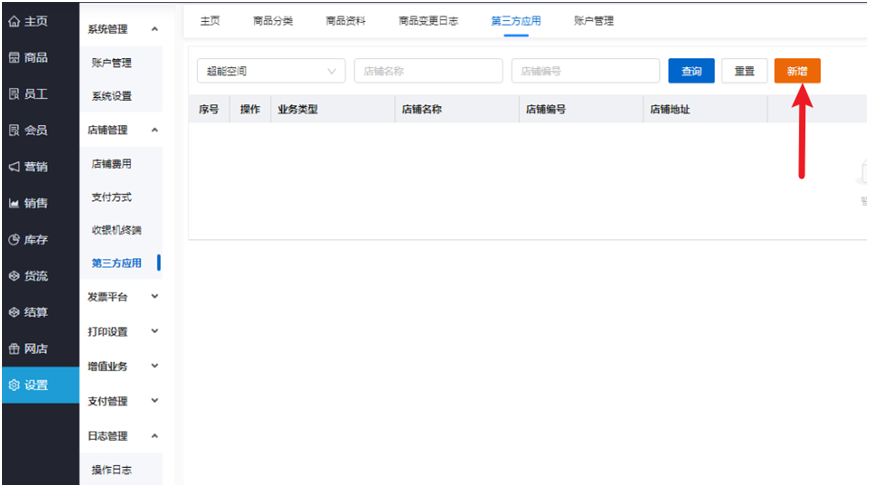Viewport: 869px width, 487px height.
Task: Click the 营销 marketing megaphone icon
Action: [14, 167]
